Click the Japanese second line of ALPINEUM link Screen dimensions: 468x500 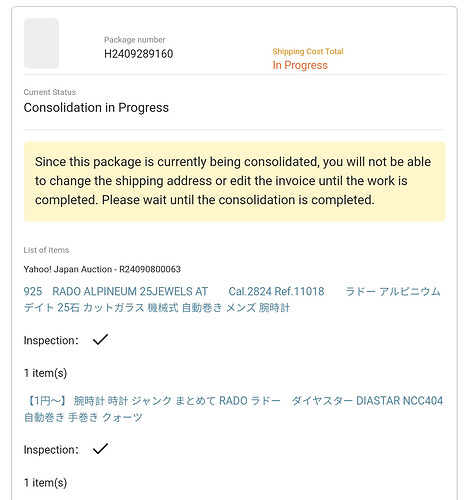pyautogui.click(x=157, y=307)
